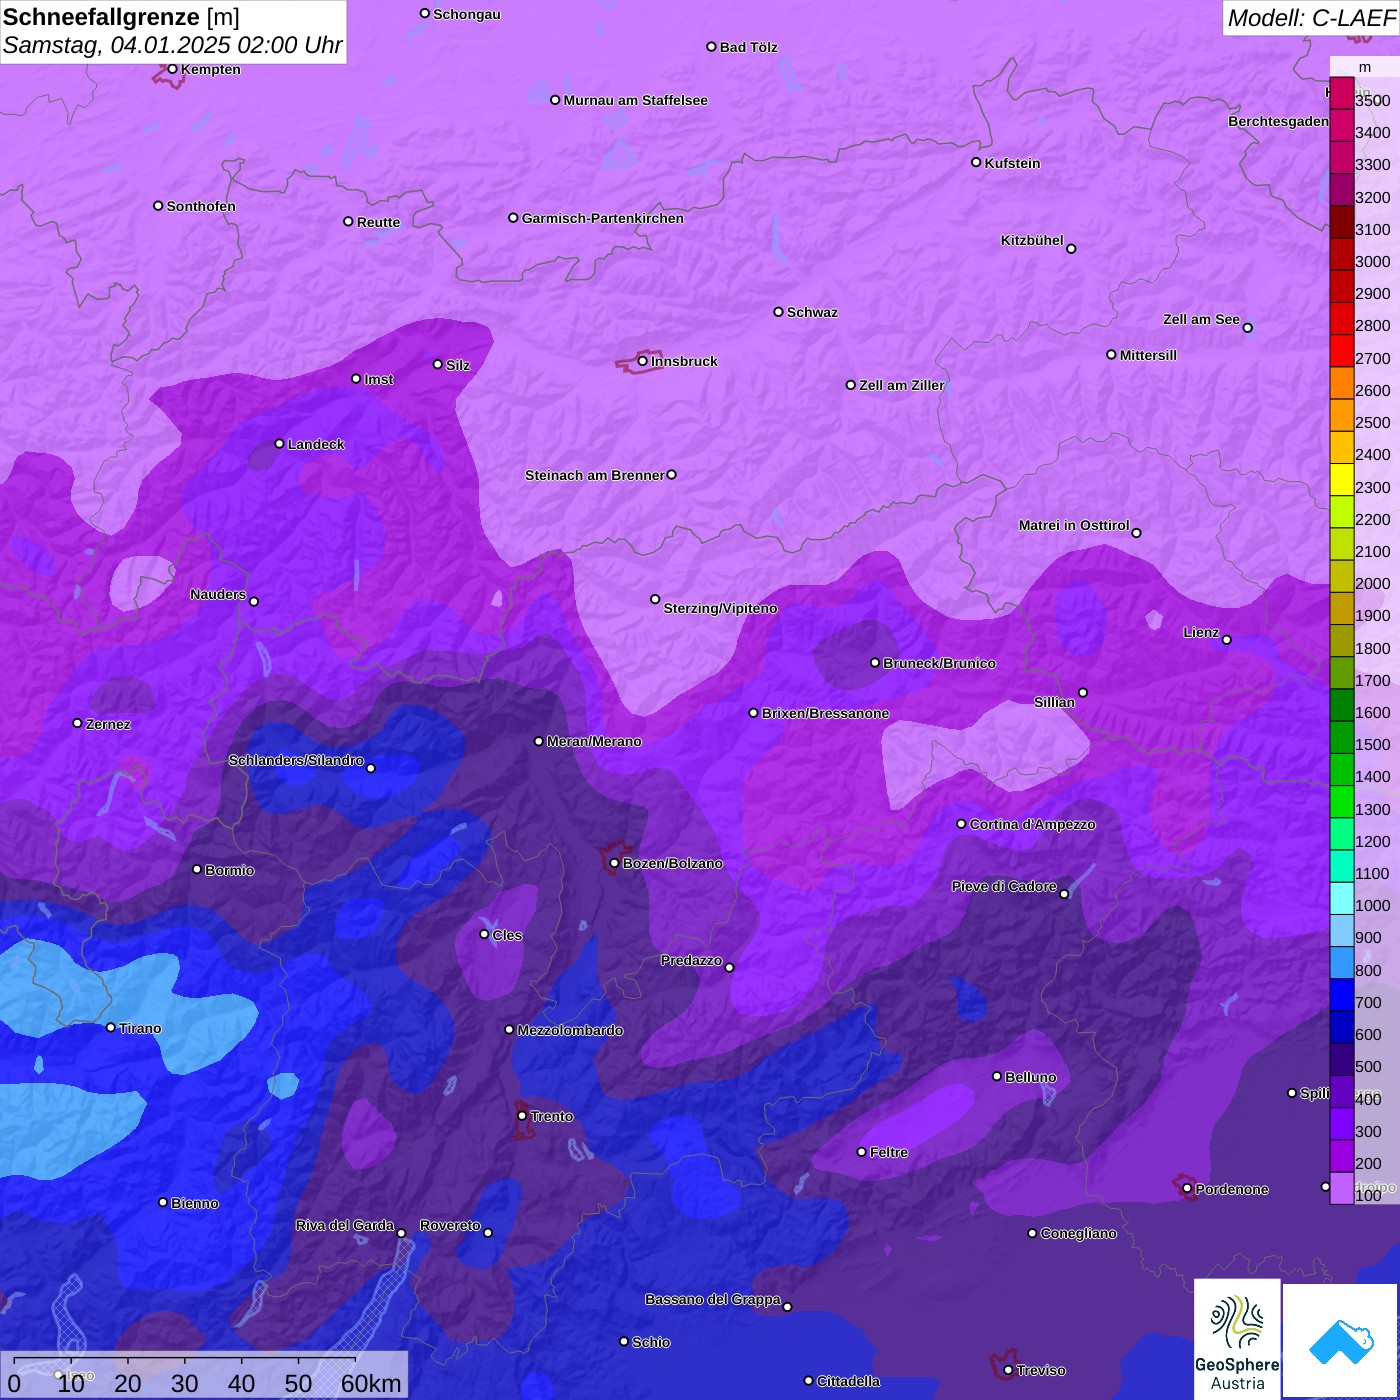Click the 'Conegliano' town label
The width and height of the screenshot is (1400, 1400).
point(1078,1233)
